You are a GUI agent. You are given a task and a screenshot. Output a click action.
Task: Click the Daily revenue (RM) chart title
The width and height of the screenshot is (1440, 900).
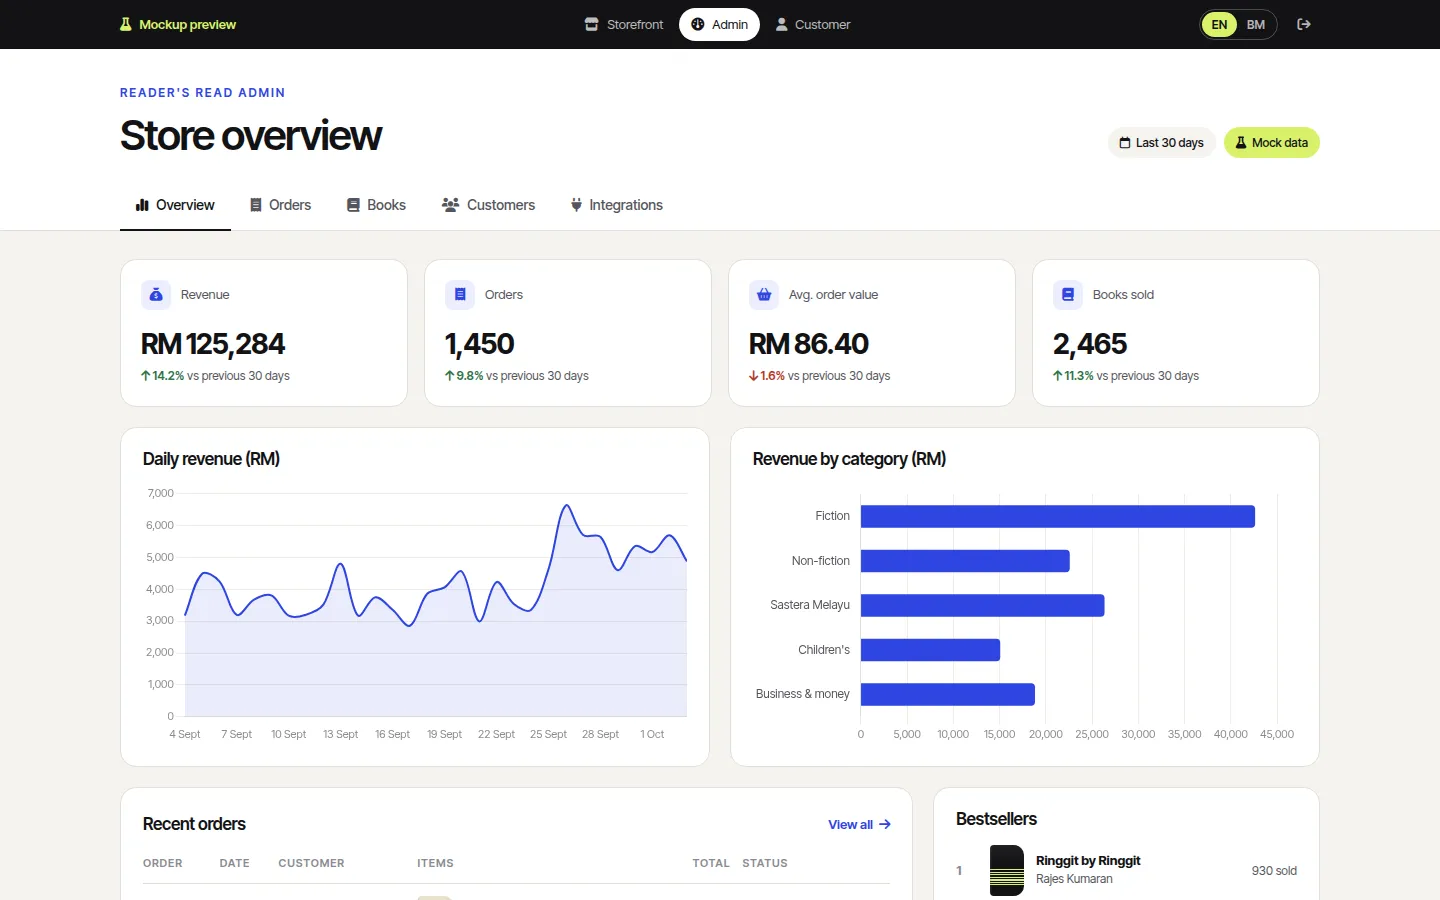[x=211, y=459]
